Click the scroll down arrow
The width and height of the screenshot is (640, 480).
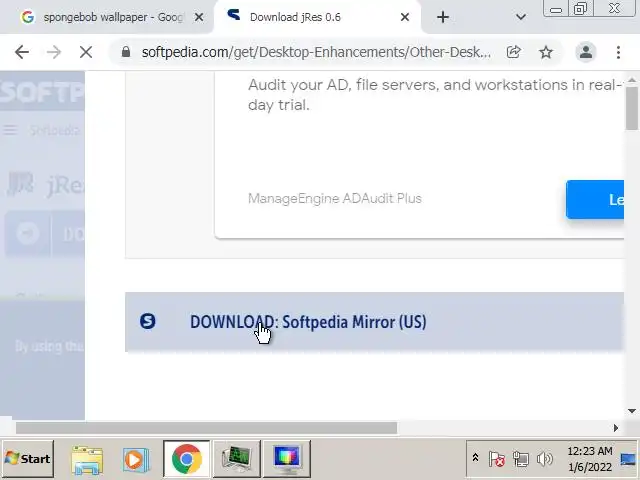click(632, 411)
